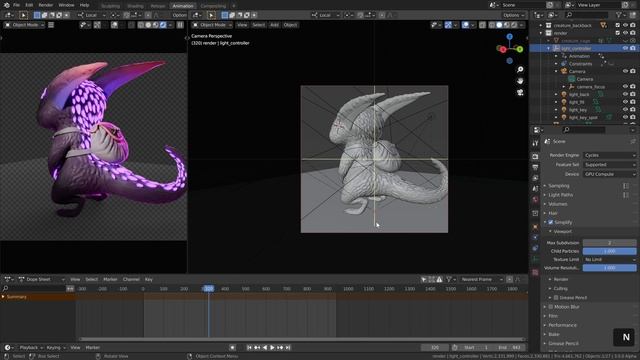Open the camera viewport Object menu

point(290,25)
